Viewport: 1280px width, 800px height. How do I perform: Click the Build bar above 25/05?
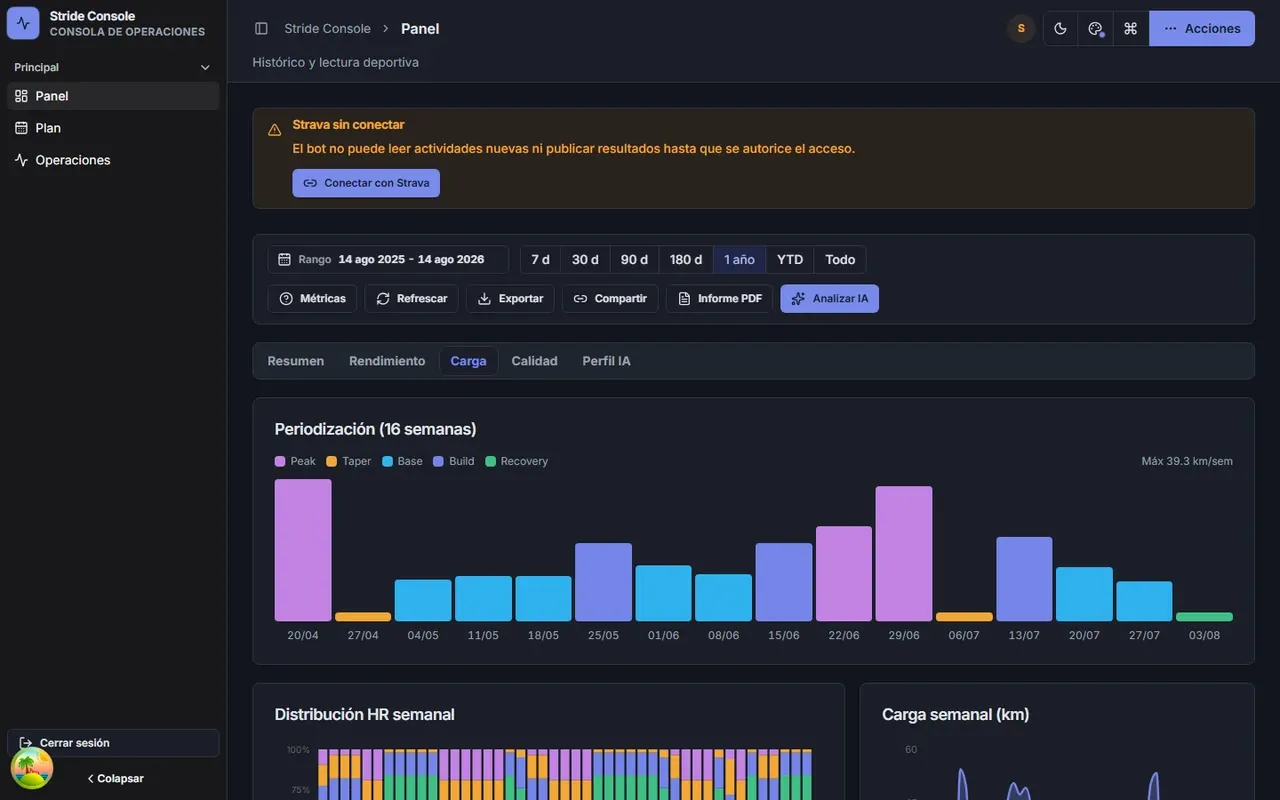pos(603,582)
